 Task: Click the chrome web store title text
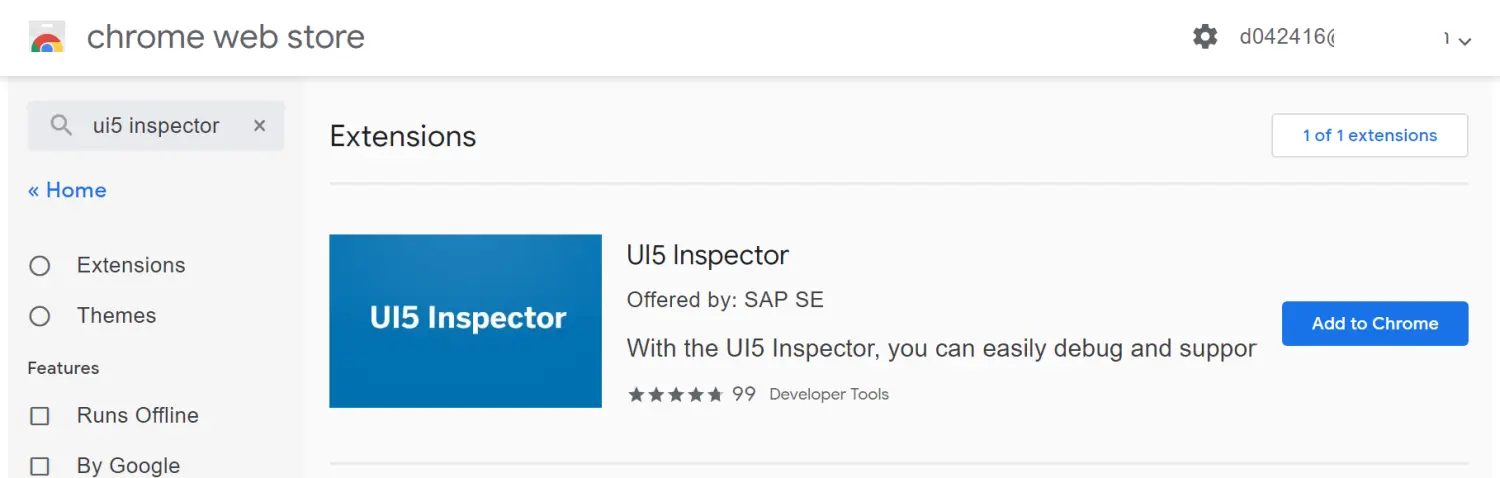pyautogui.click(x=226, y=37)
